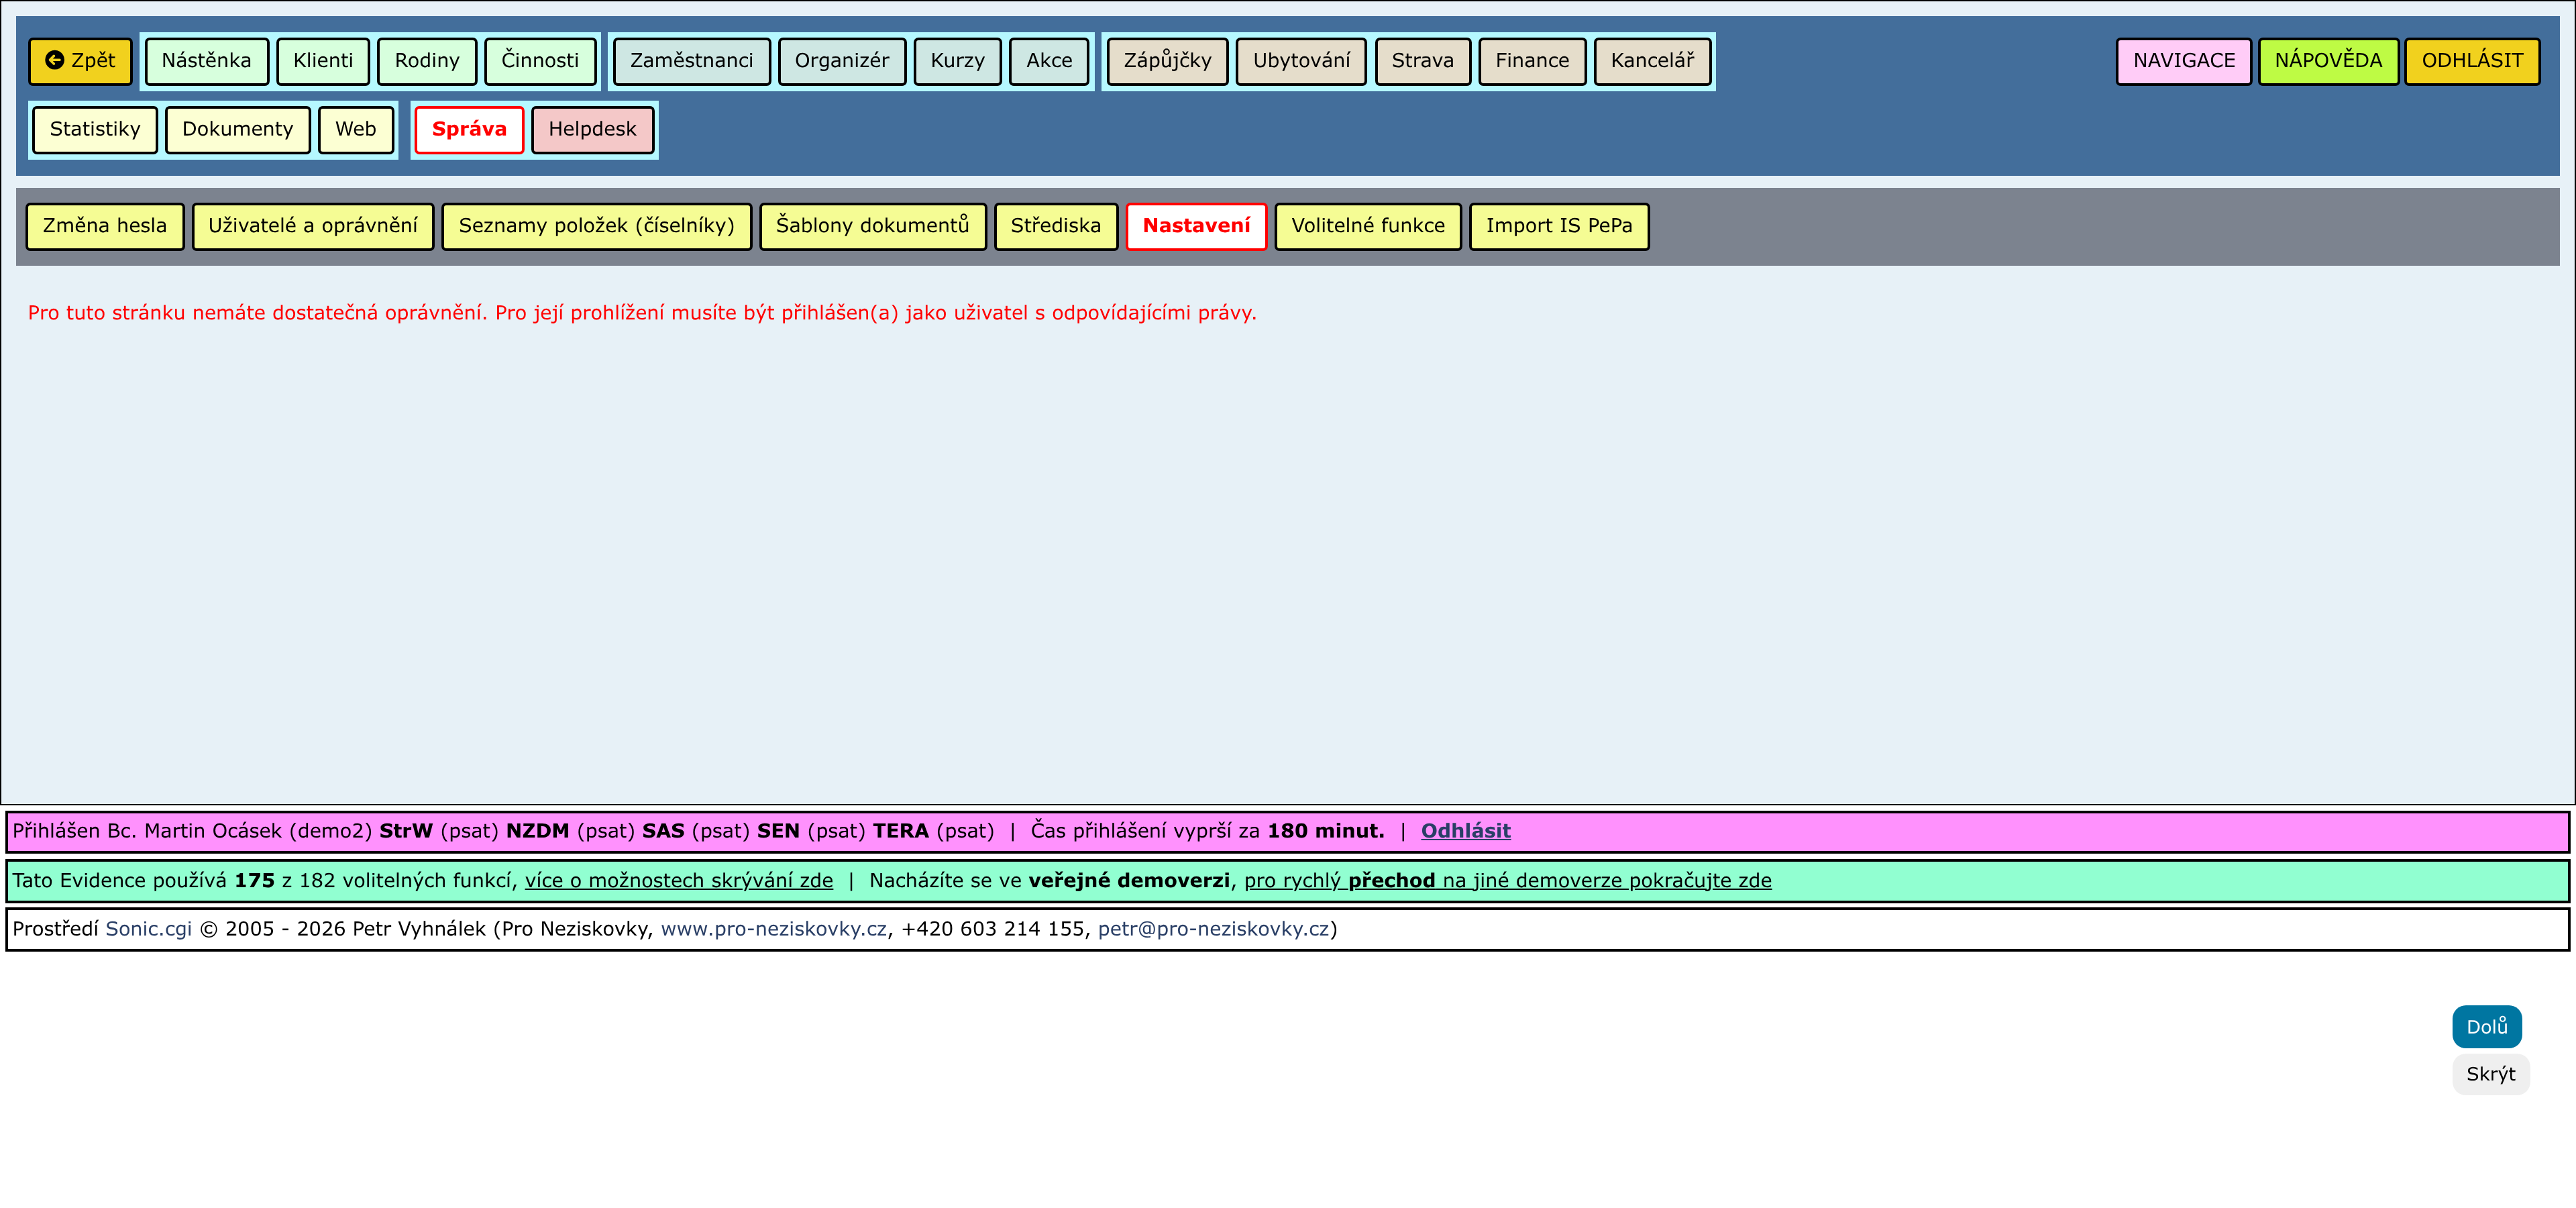Click the Odhlásit link in status bar
Image resolution: width=2576 pixels, height=1208 pixels.
(x=1465, y=831)
